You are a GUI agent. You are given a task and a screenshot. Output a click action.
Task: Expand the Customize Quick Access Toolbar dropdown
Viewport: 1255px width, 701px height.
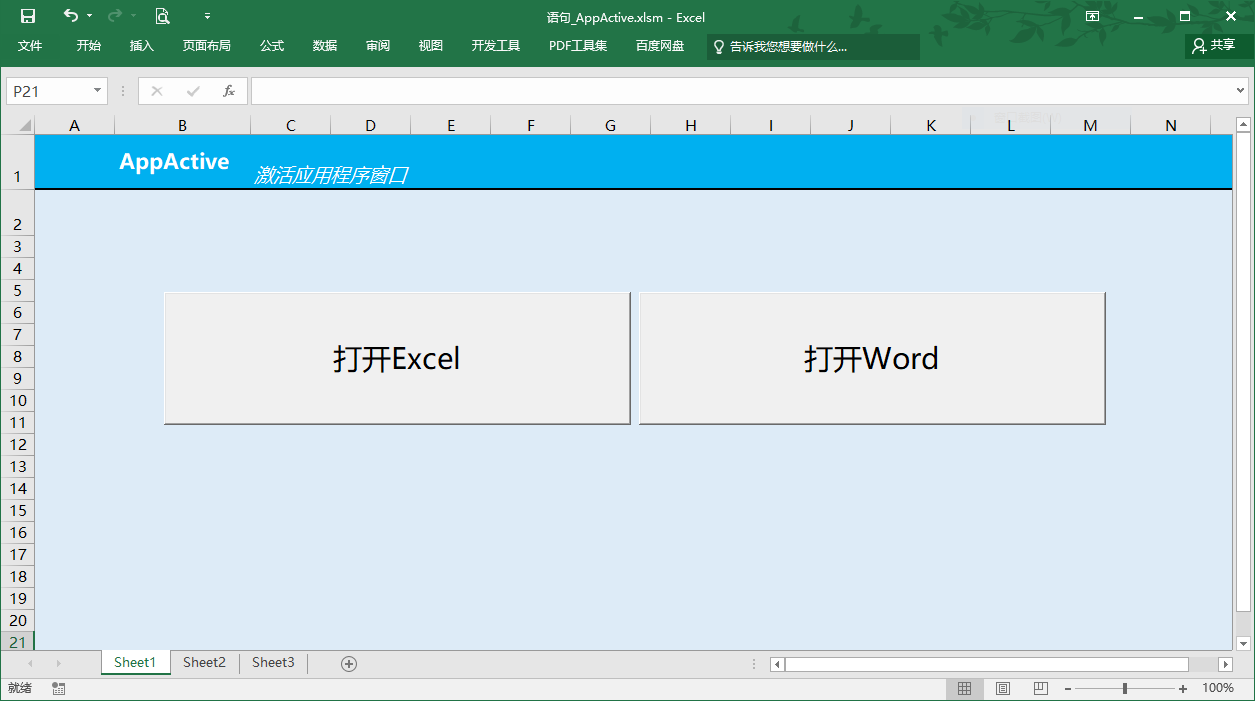click(x=207, y=16)
